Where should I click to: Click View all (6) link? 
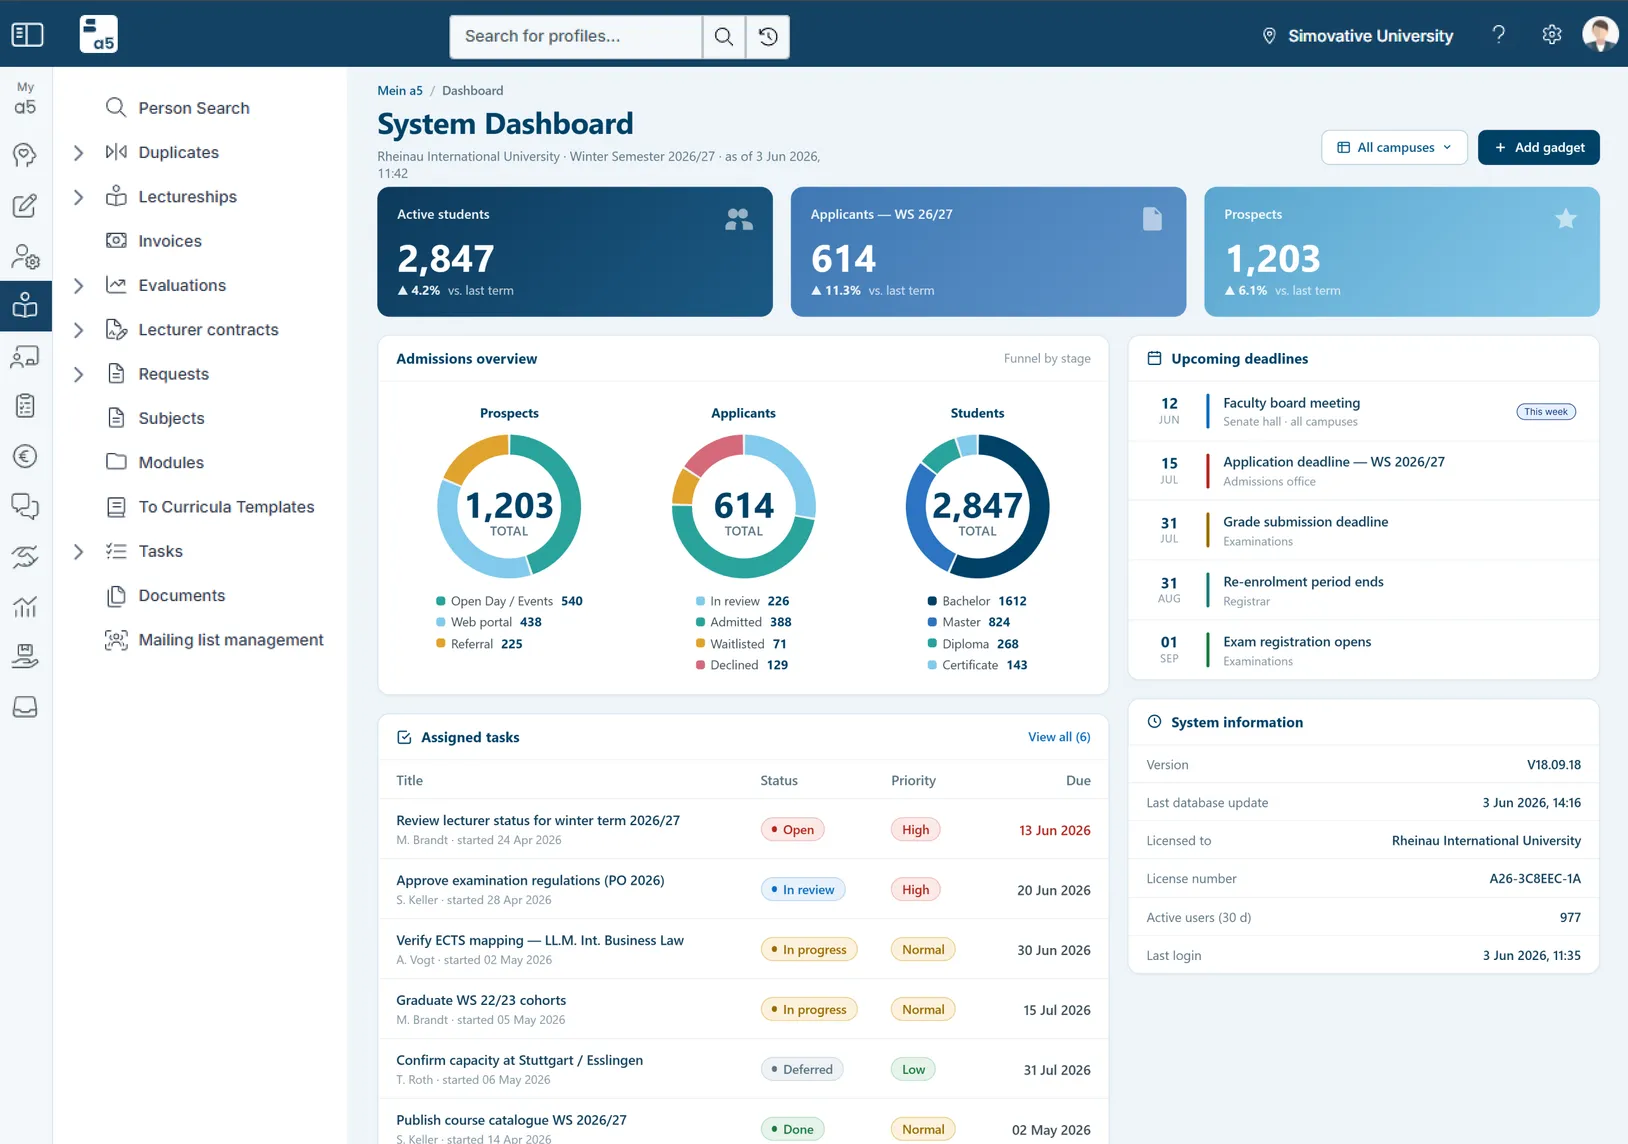coord(1059,737)
